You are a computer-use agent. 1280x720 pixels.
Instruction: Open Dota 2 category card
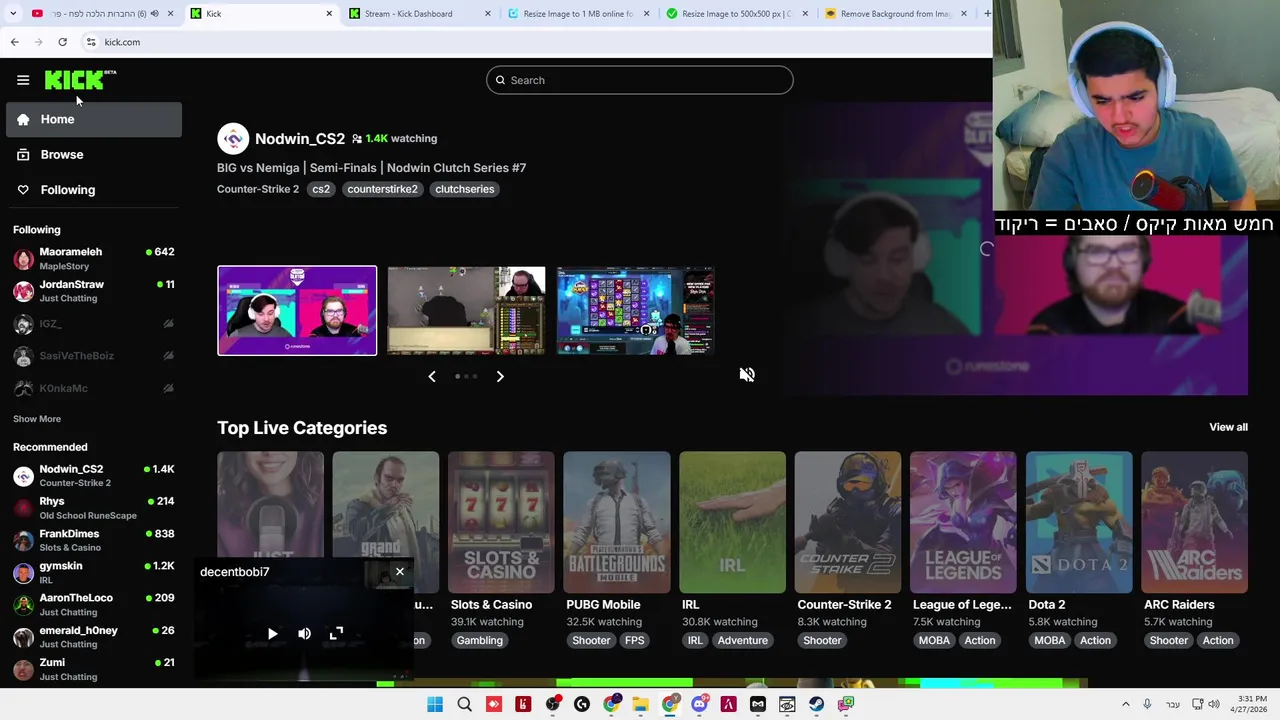coord(1079,522)
